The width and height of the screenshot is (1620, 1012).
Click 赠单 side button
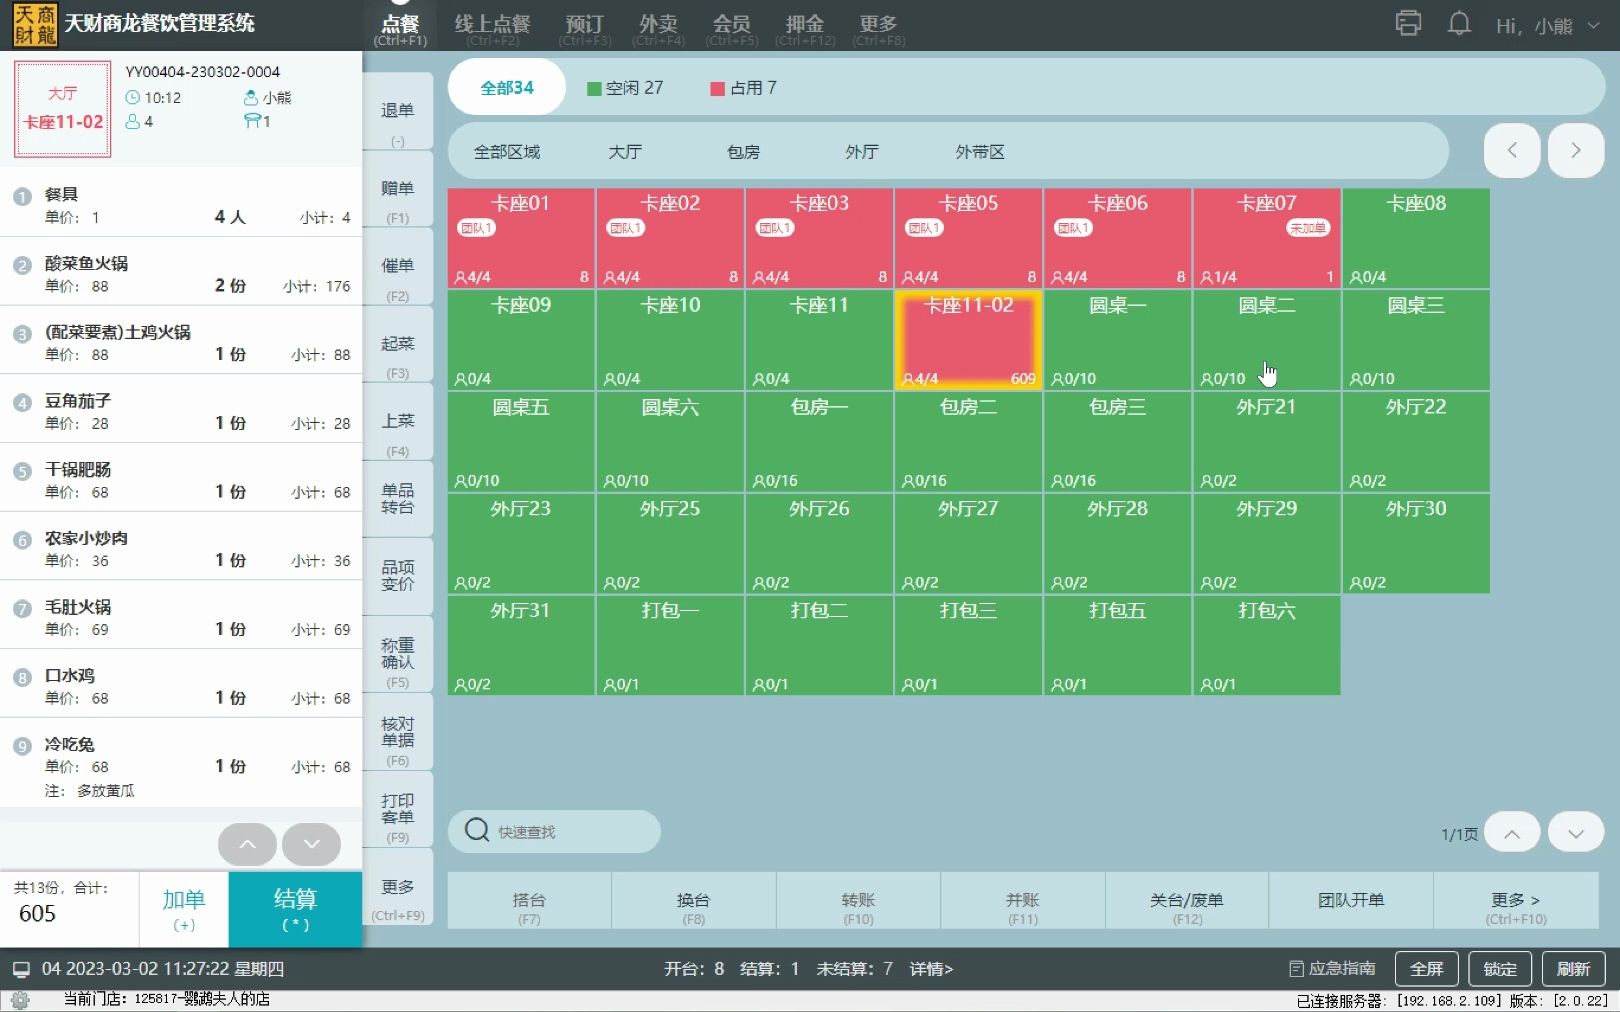[x=398, y=189]
